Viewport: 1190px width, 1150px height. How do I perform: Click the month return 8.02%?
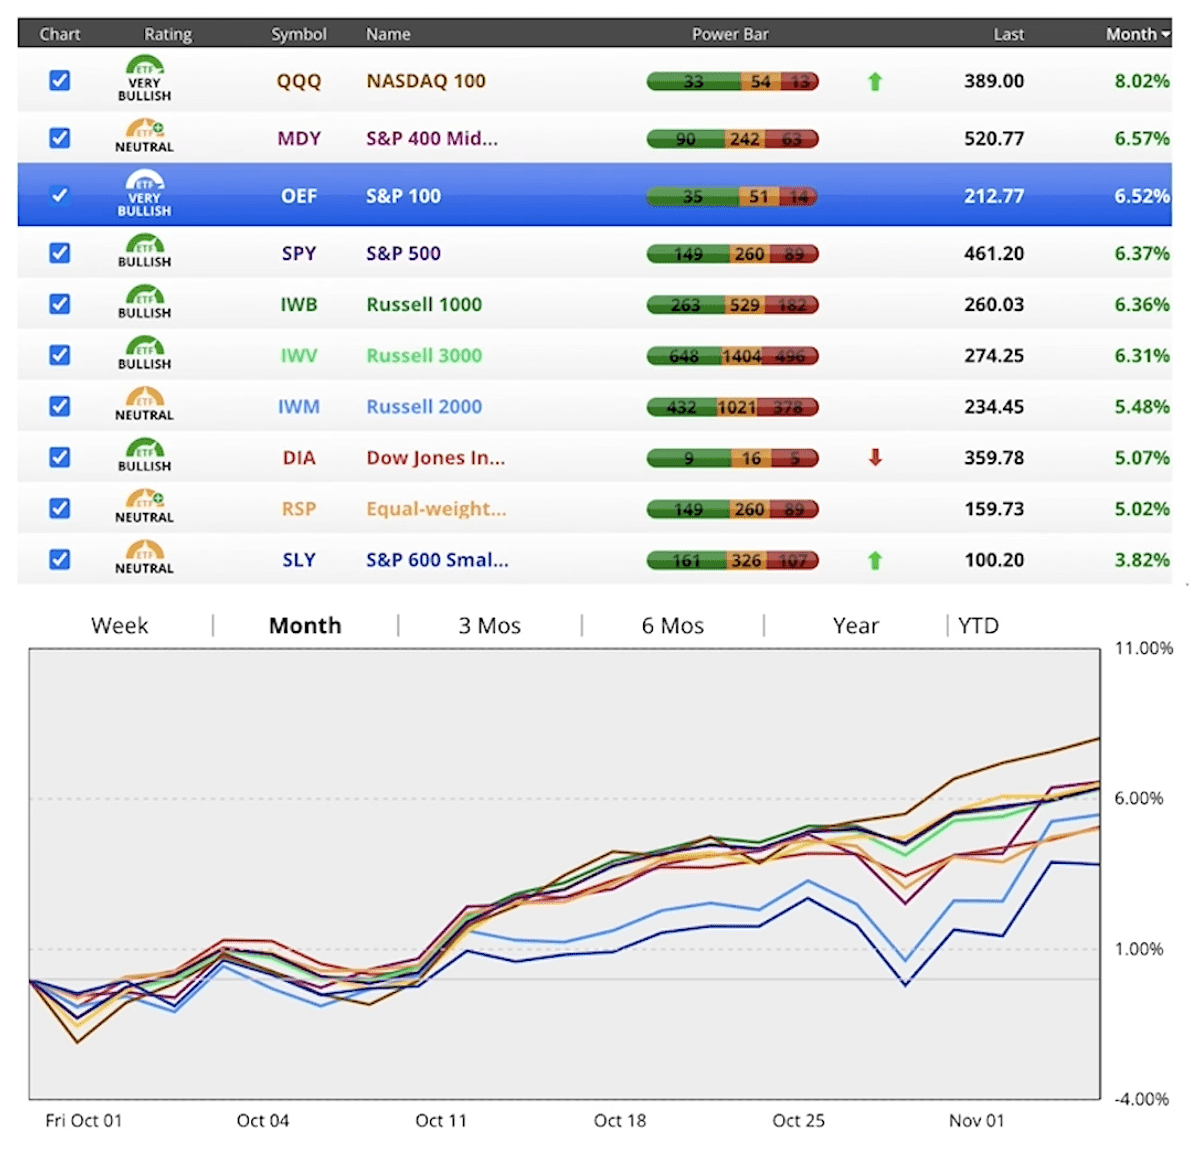point(1141,80)
